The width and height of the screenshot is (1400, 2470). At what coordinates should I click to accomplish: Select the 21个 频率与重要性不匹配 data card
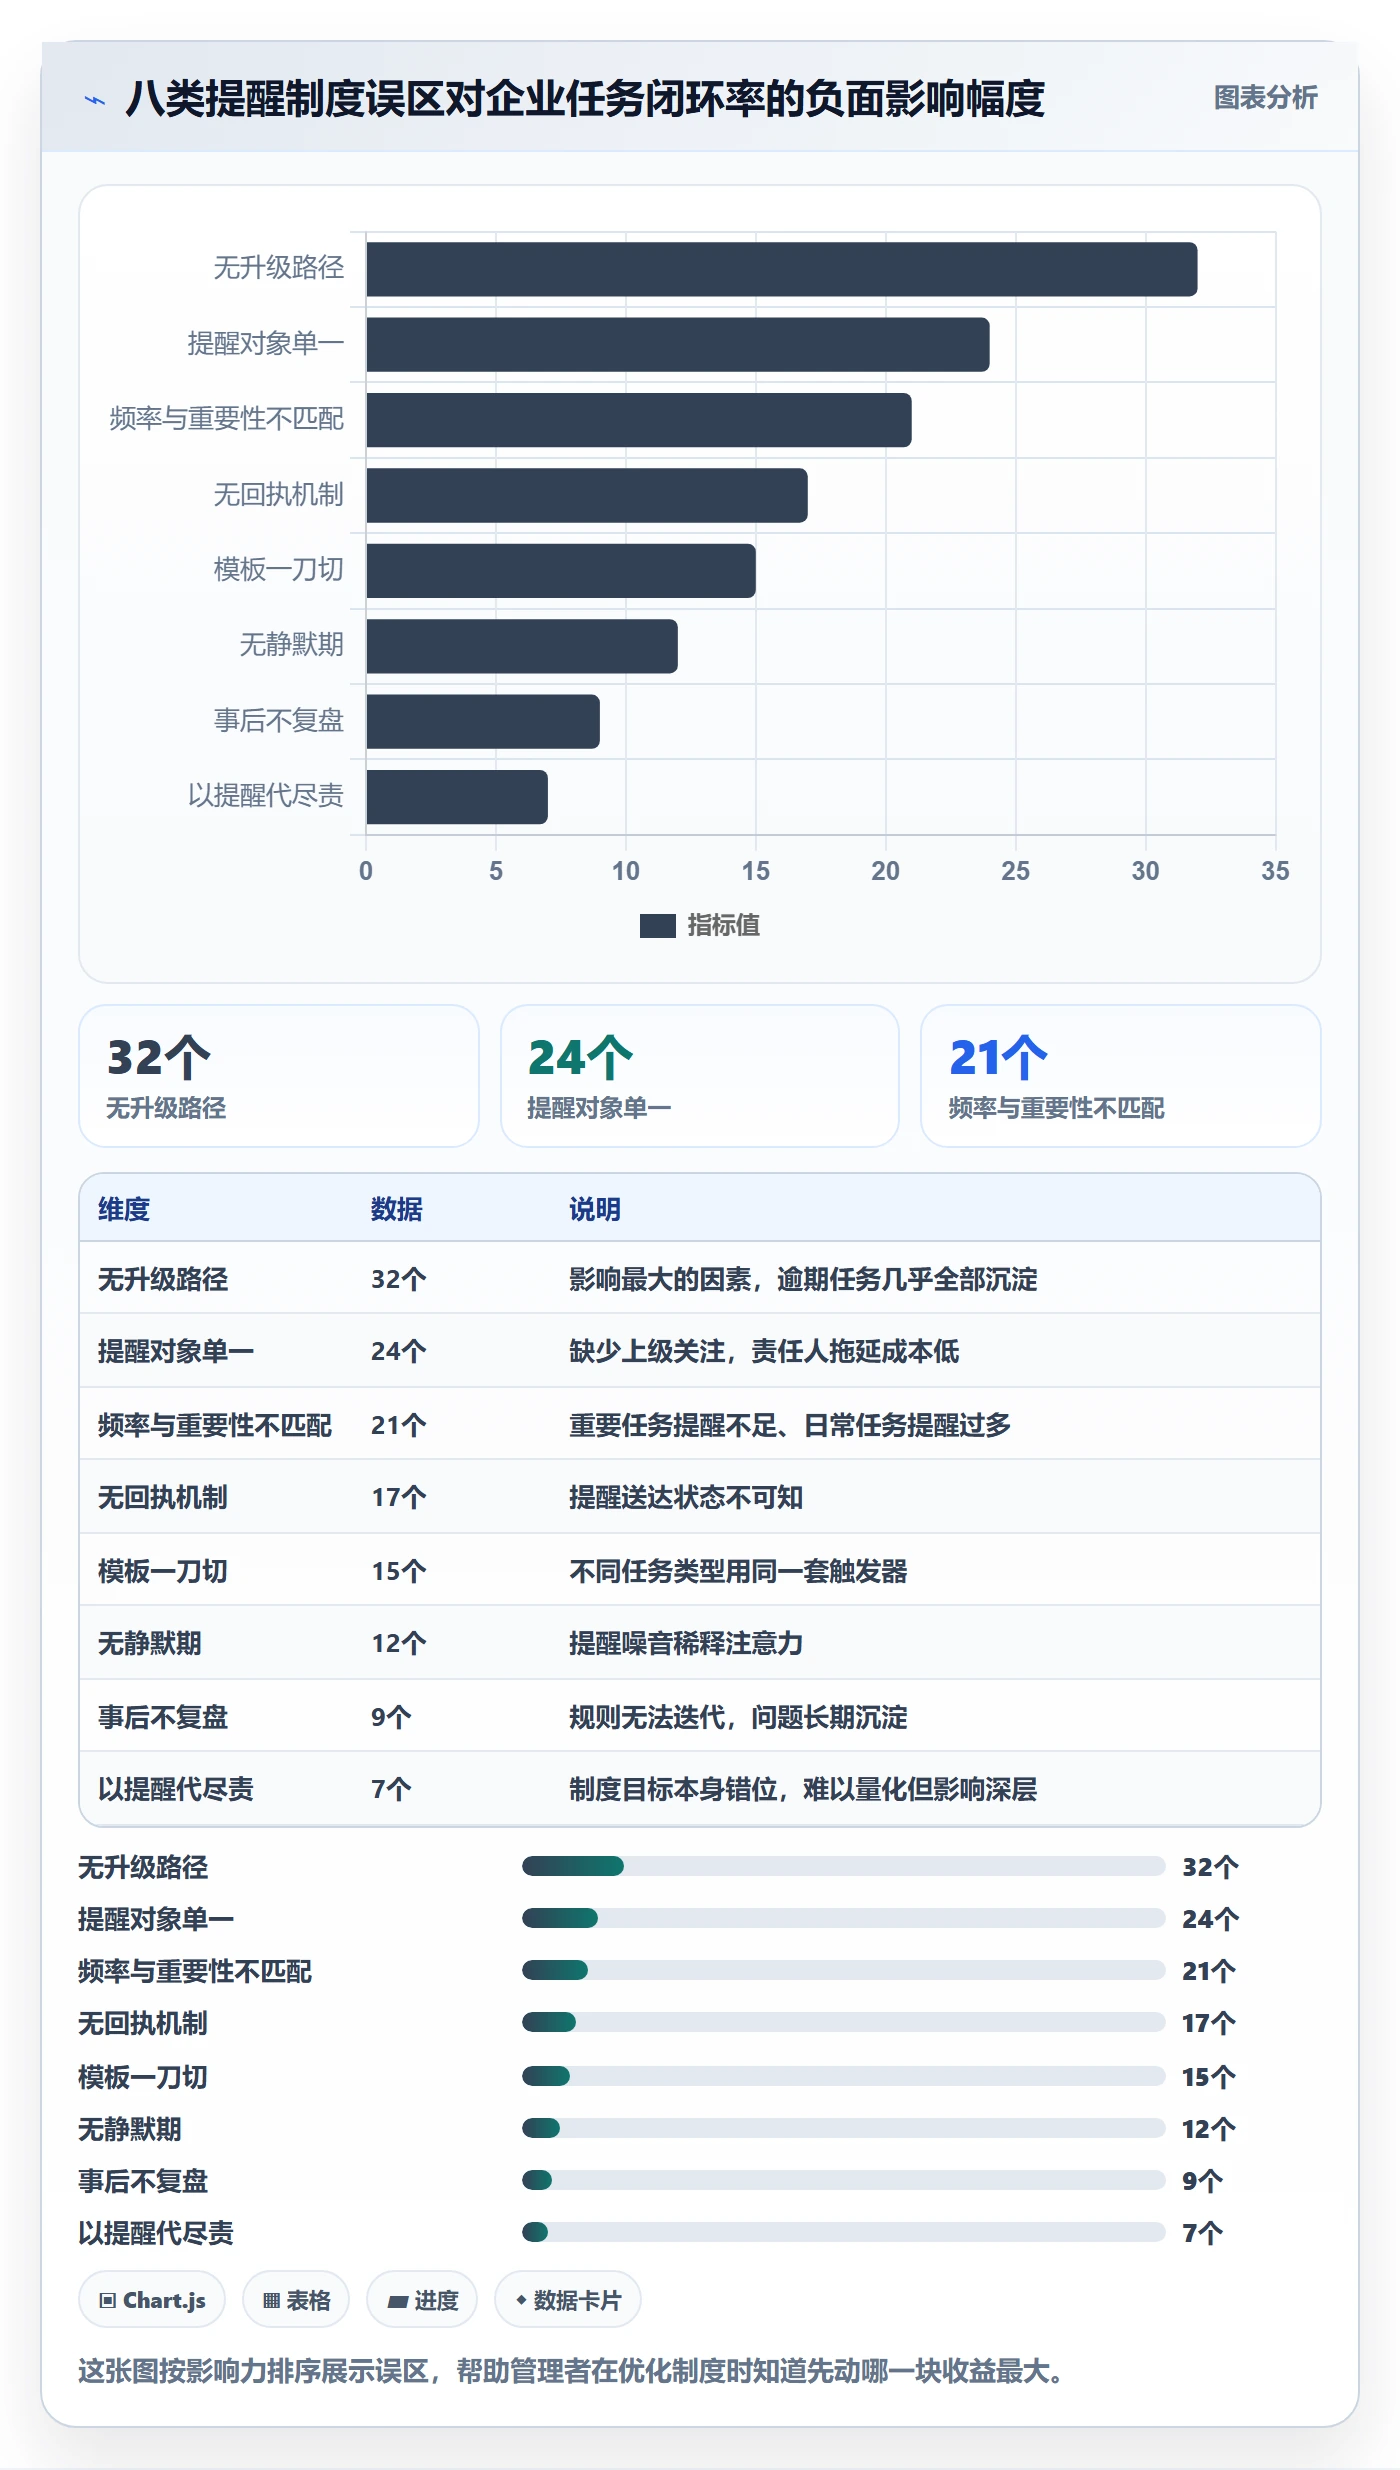[1120, 1076]
